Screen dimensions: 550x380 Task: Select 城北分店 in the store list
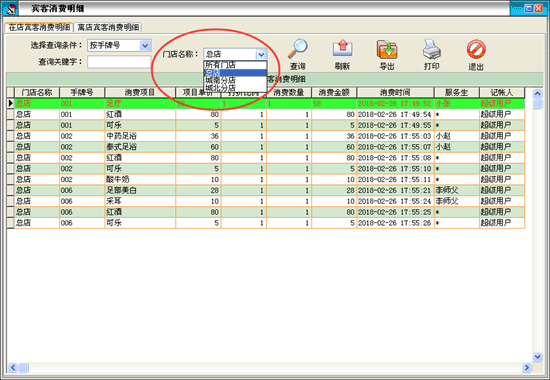(x=235, y=88)
